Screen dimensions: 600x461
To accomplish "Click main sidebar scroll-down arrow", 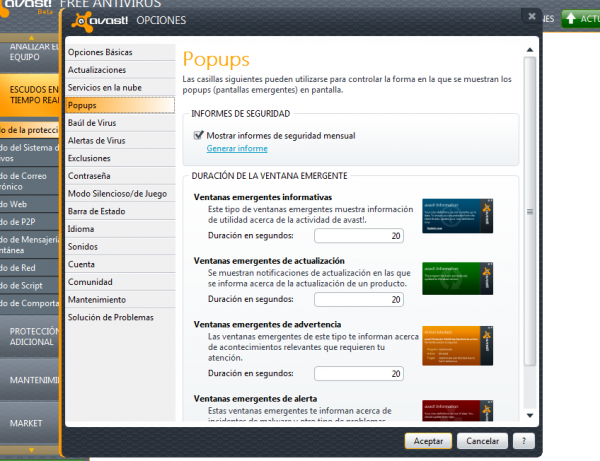I will 31,450.
